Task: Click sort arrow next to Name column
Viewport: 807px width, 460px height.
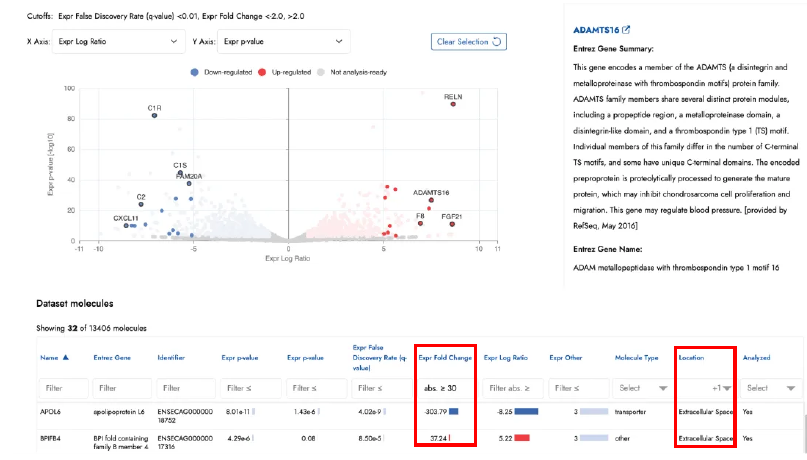Action: tap(66, 357)
